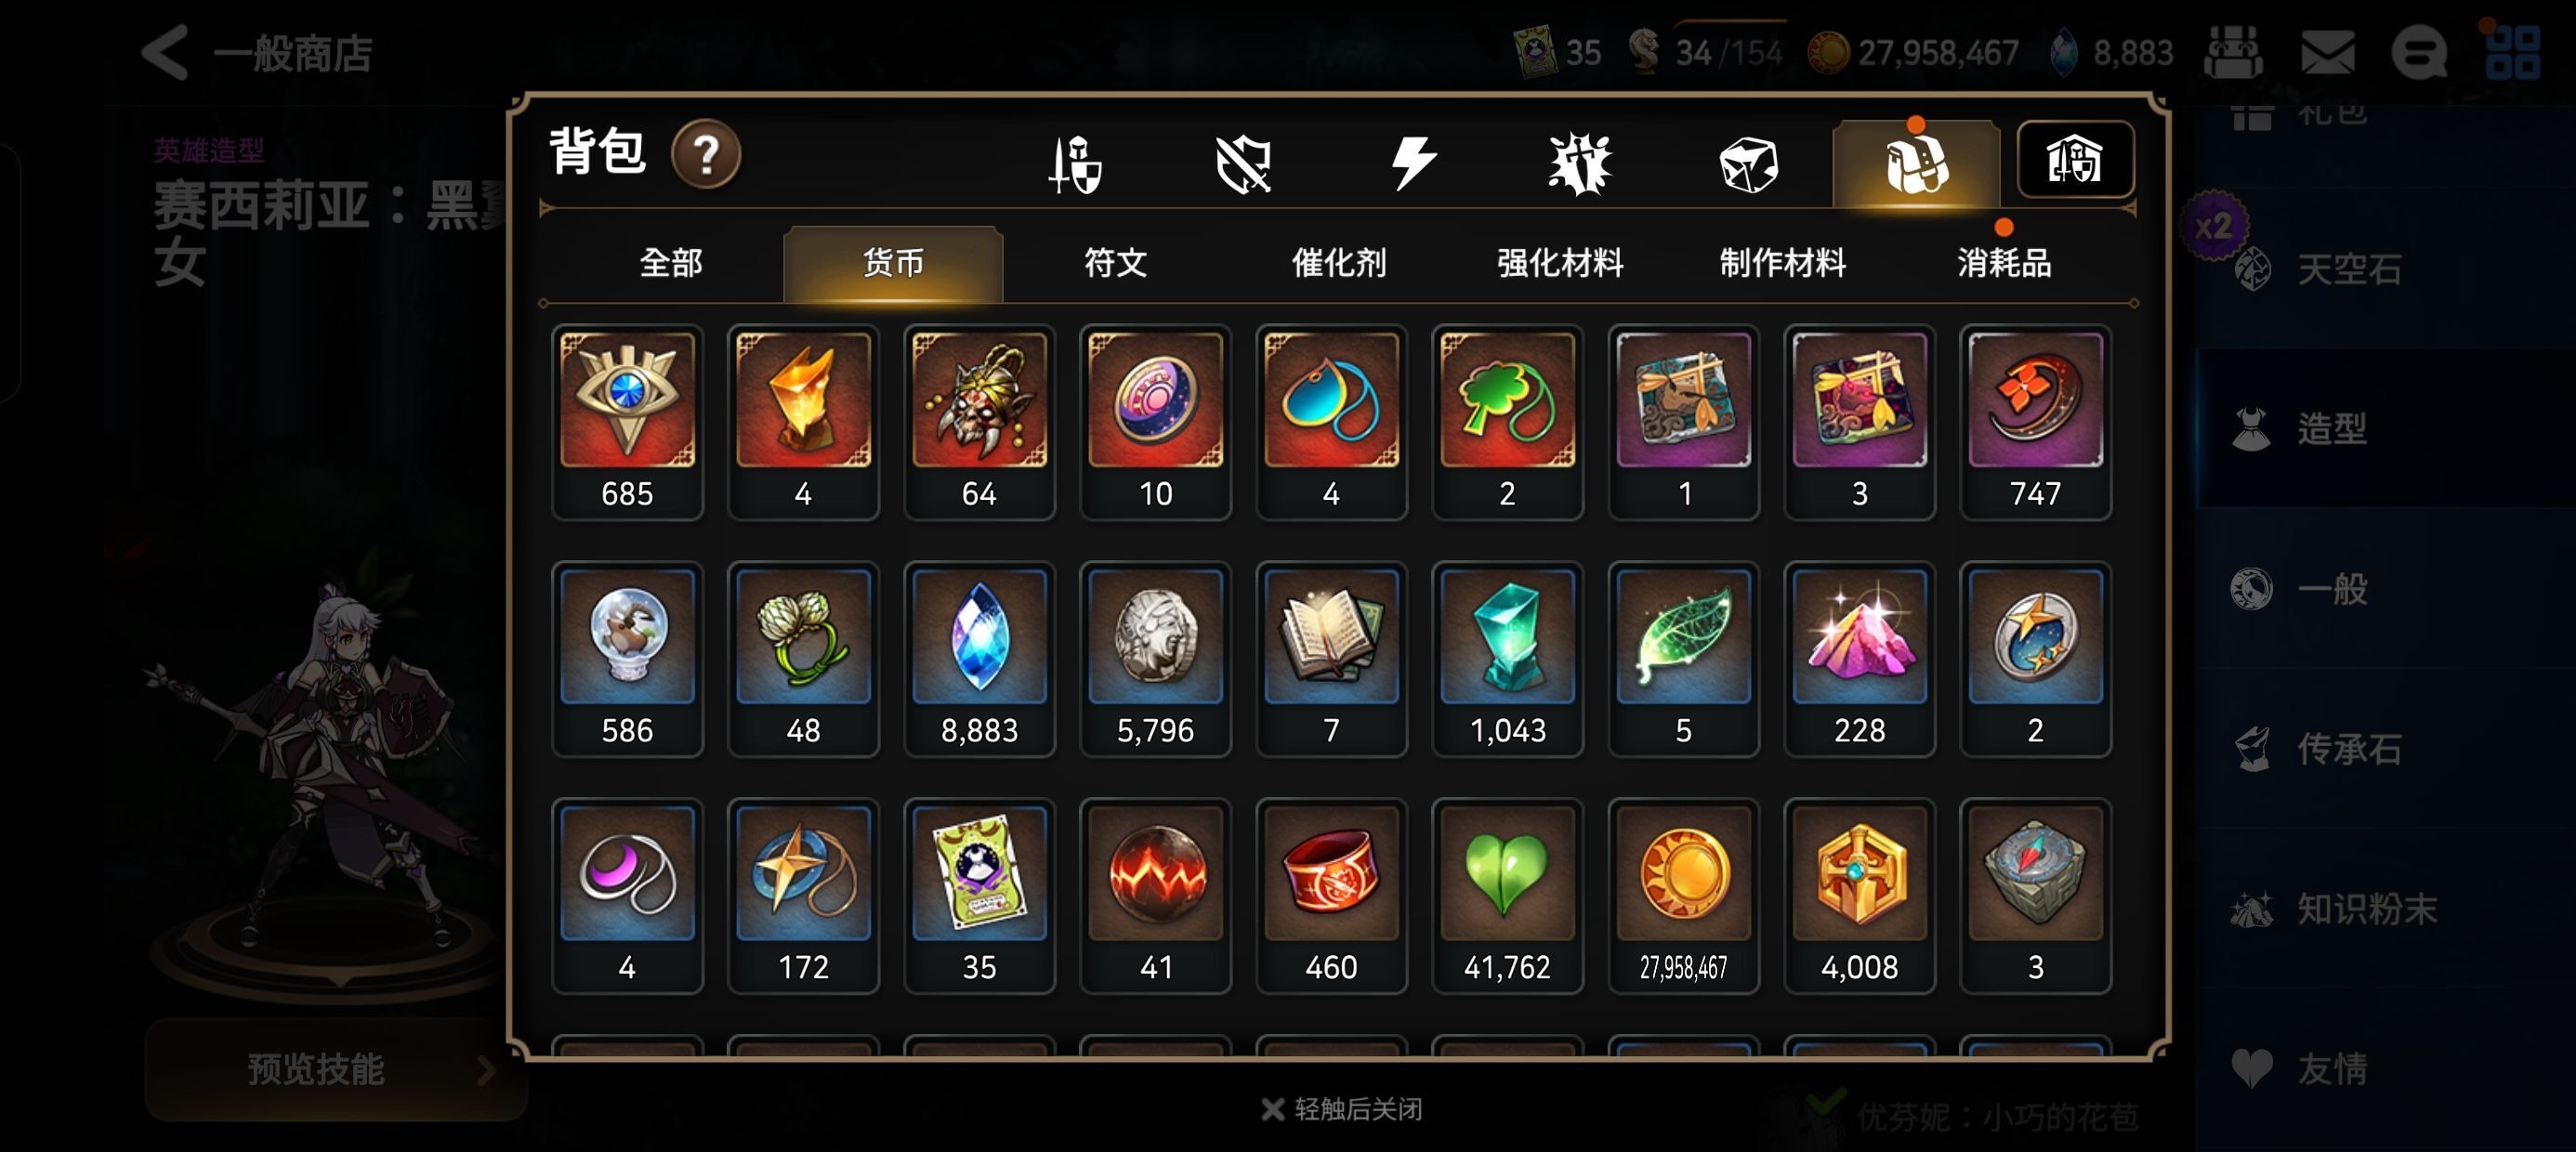Open the chat bubble icon

pyautogui.click(x=2419, y=52)
